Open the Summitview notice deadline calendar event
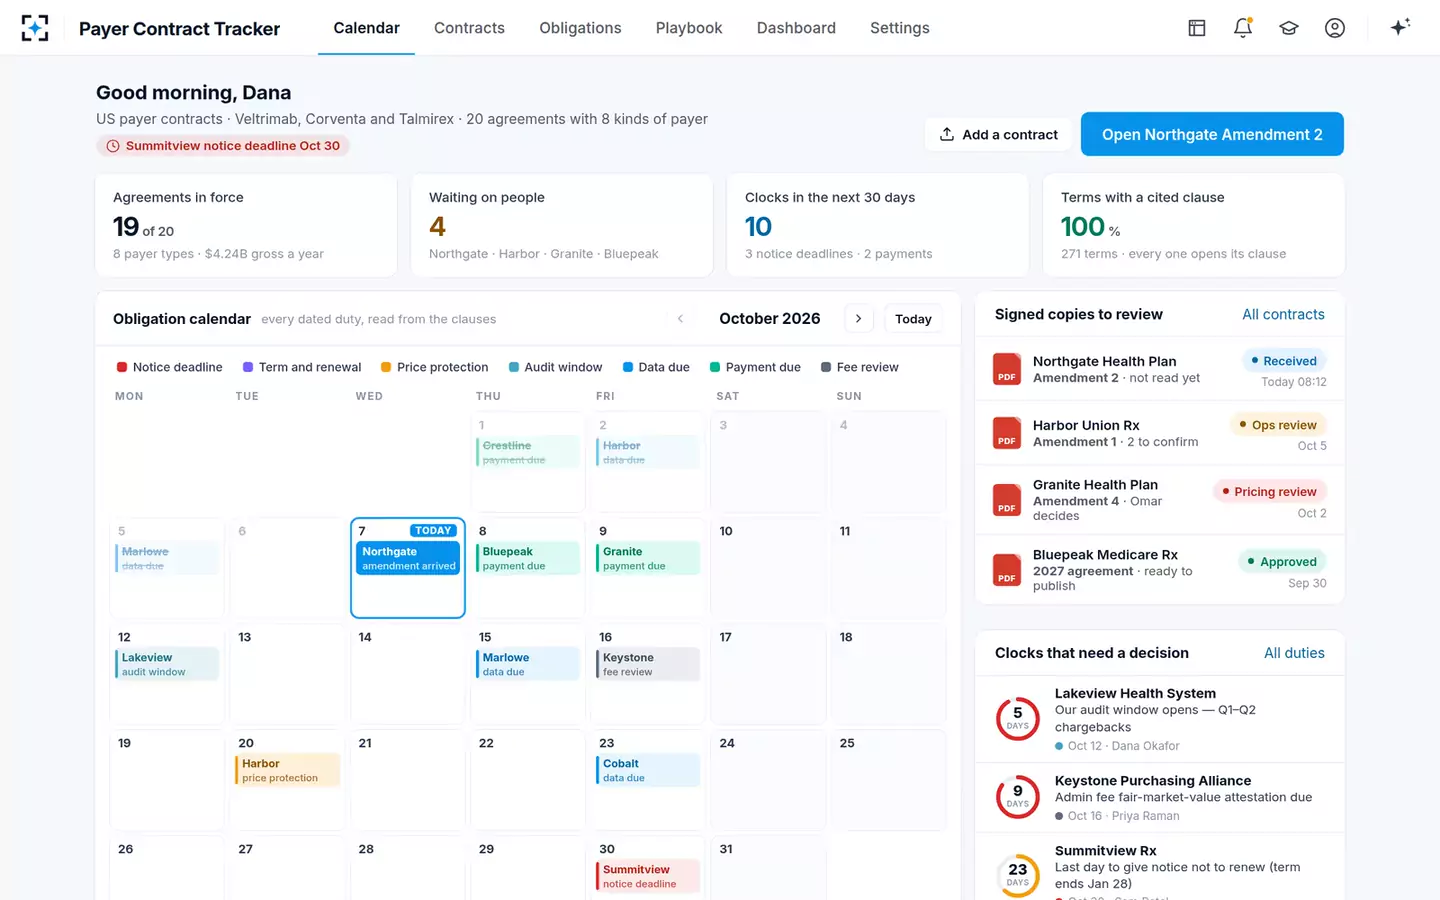Image resolution: width=1440 pixels, height=900 pixels. point(648,876)
